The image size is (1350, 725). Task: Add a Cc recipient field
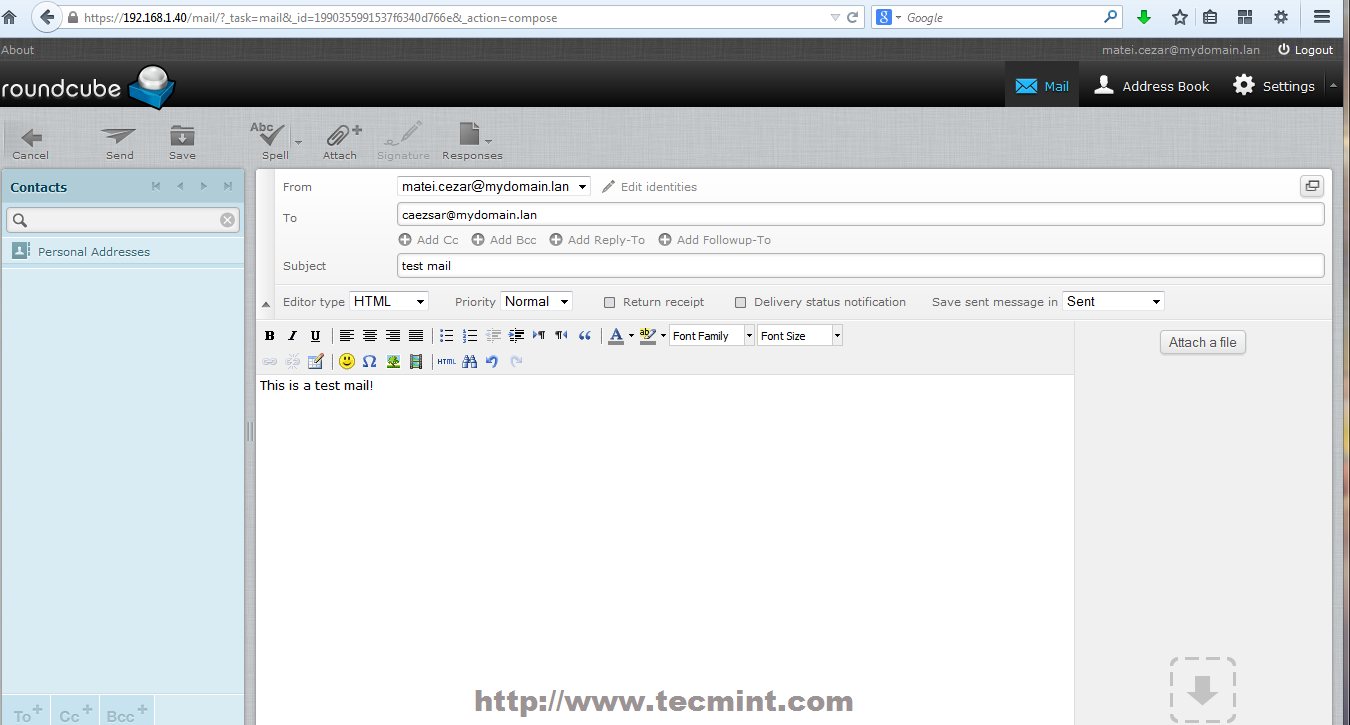(428, 240)
